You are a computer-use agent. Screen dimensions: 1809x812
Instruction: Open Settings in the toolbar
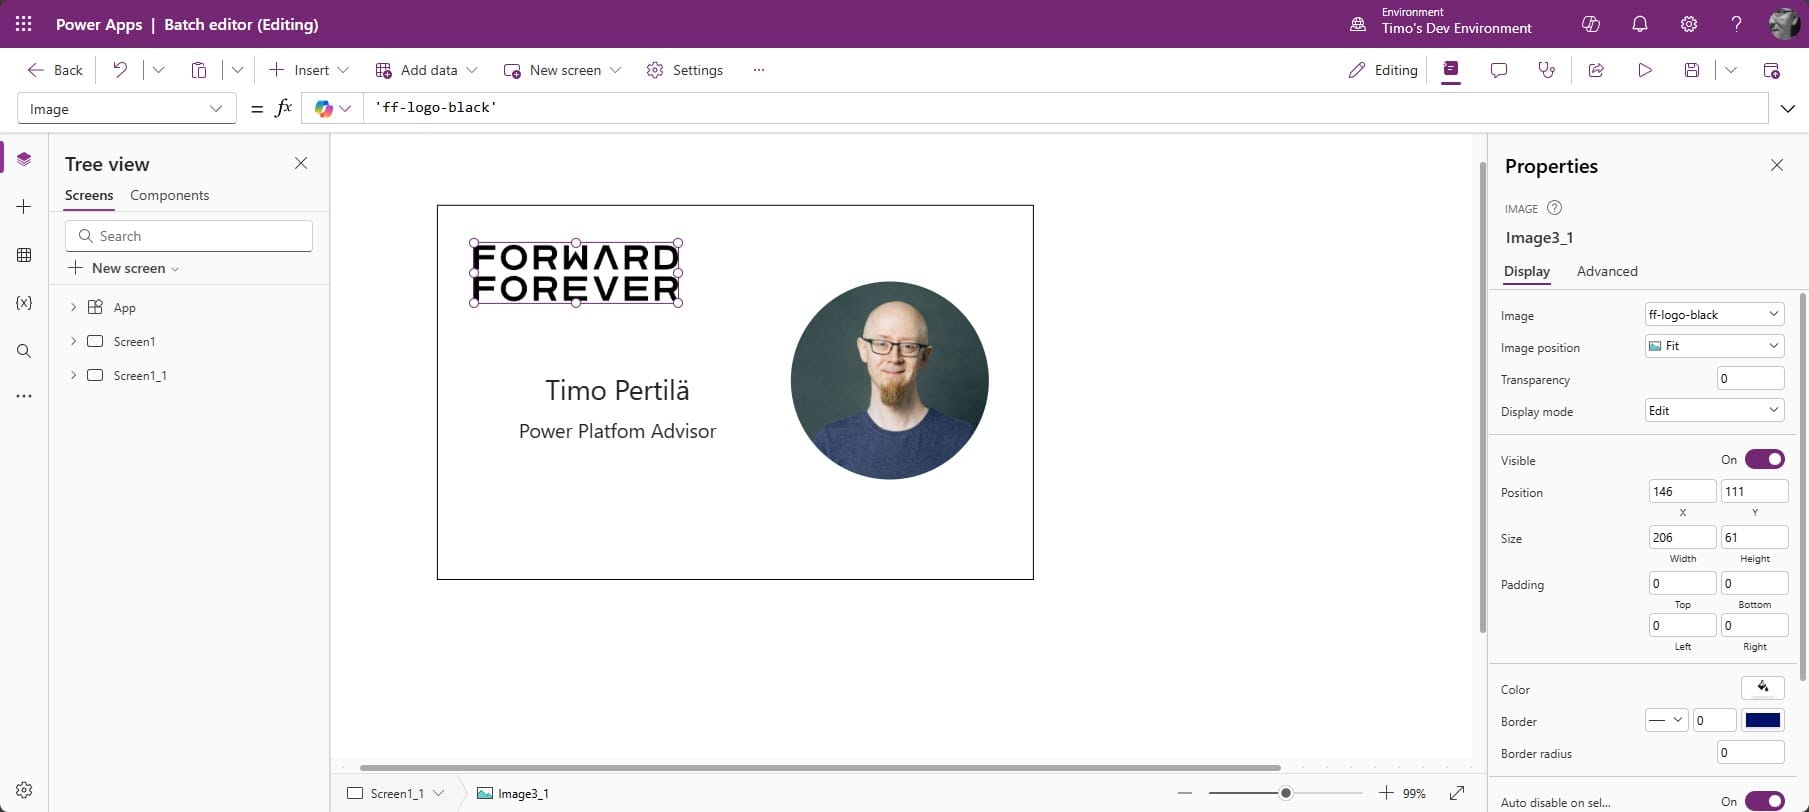[685, 70]
